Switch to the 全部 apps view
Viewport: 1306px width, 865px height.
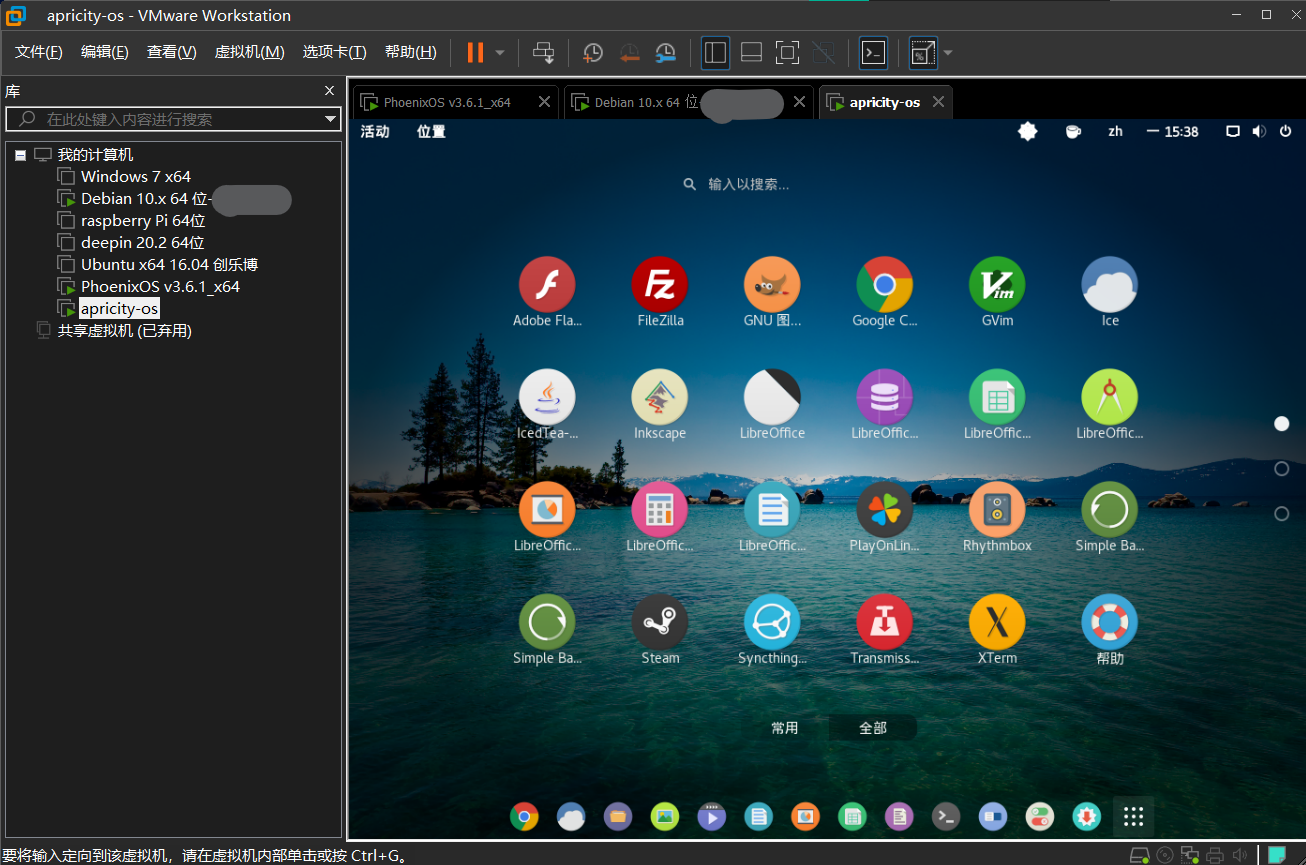872,728
